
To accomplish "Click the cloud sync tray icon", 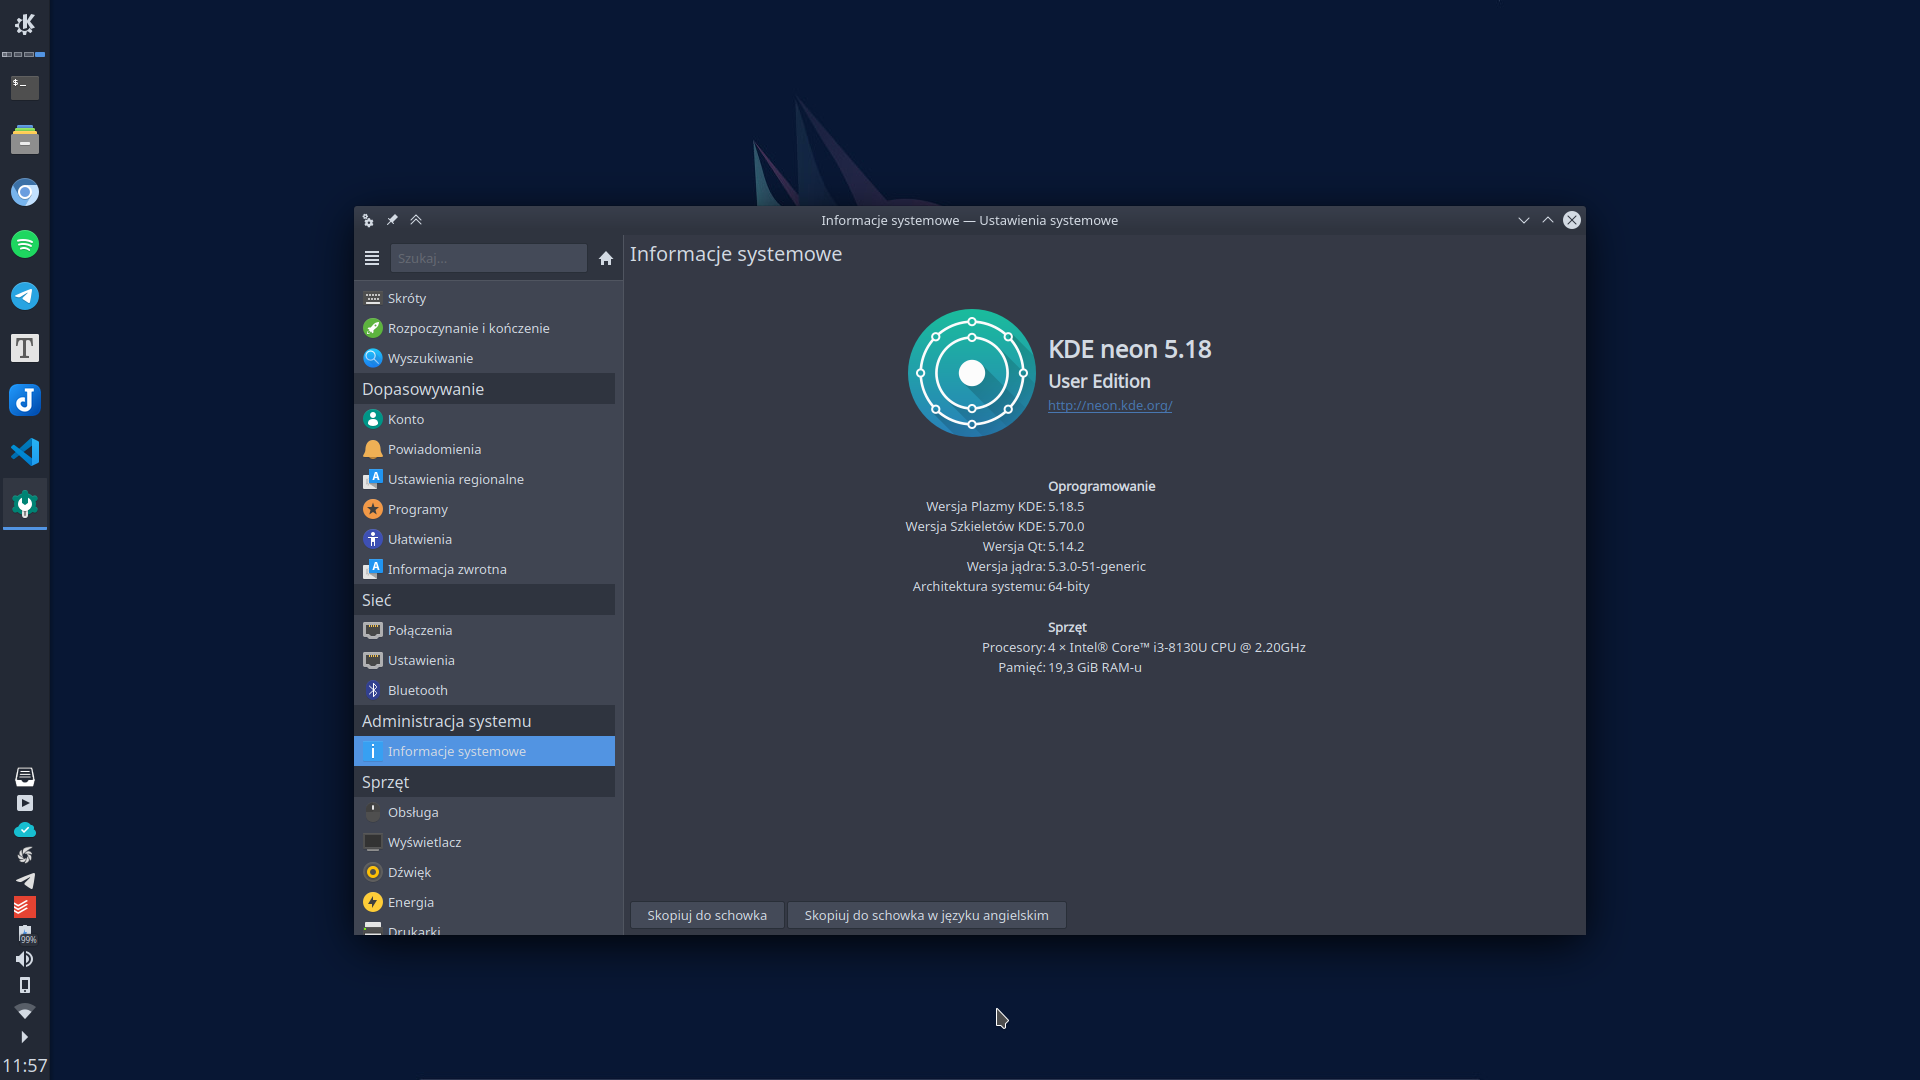I will coord(24,830).
